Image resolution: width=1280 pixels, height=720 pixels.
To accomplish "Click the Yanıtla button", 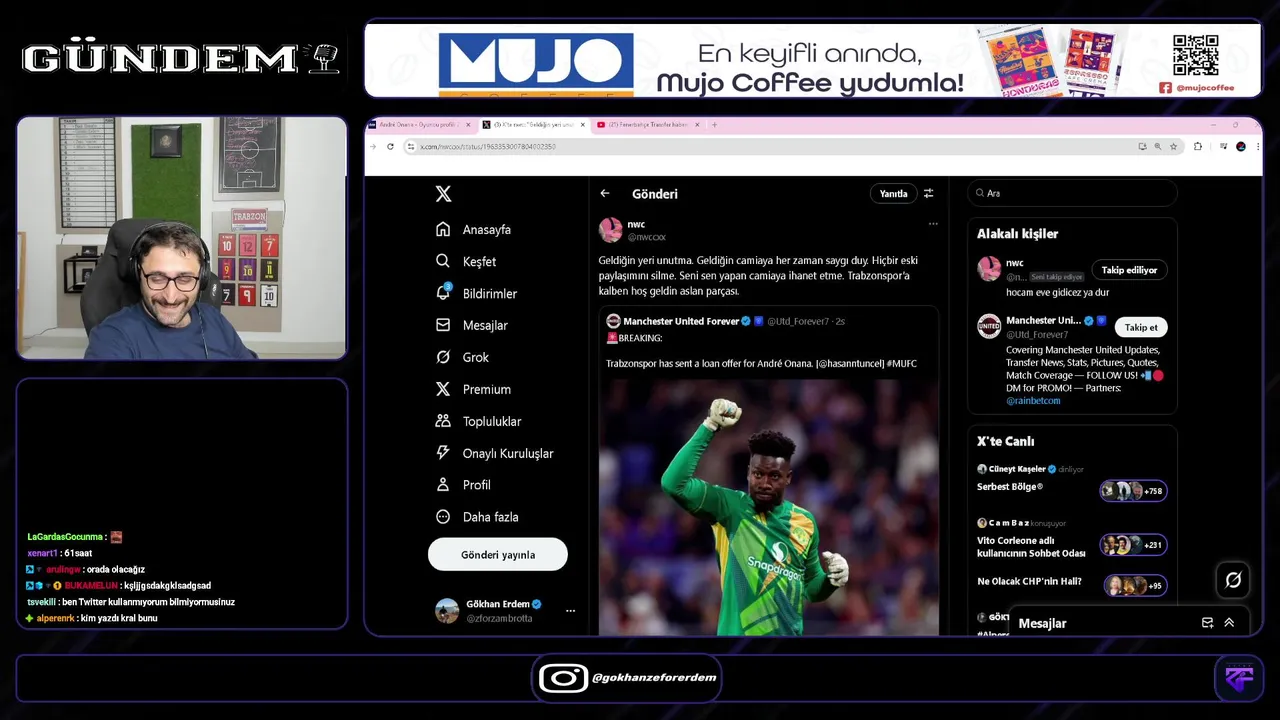I will pos(893,194).
